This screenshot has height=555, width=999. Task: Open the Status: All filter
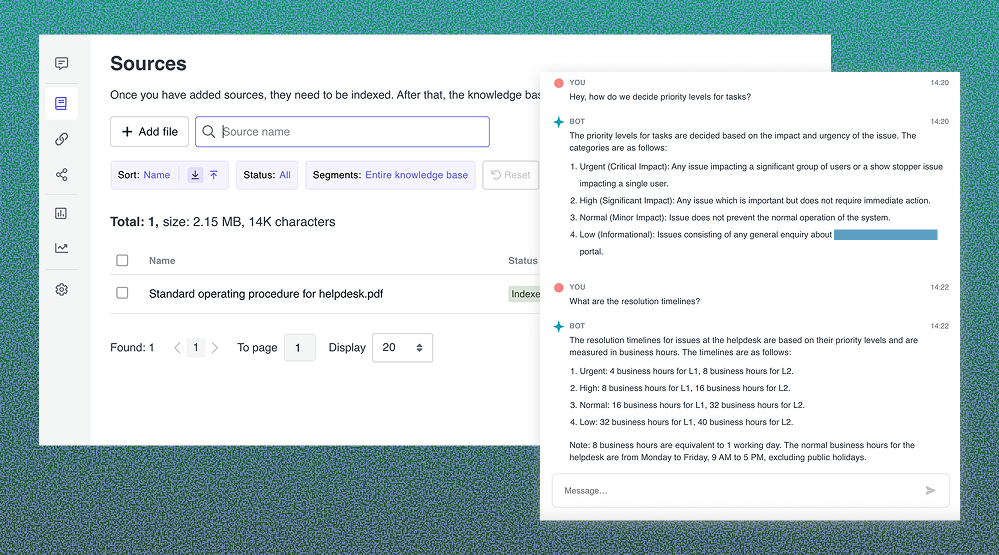tap(267, 175)
